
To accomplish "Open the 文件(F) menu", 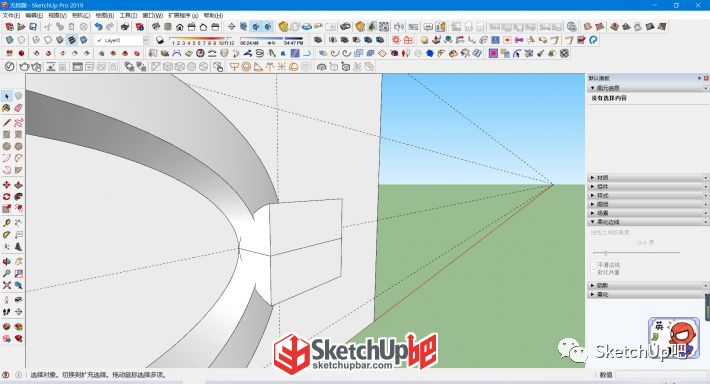I will click(11, 15).
